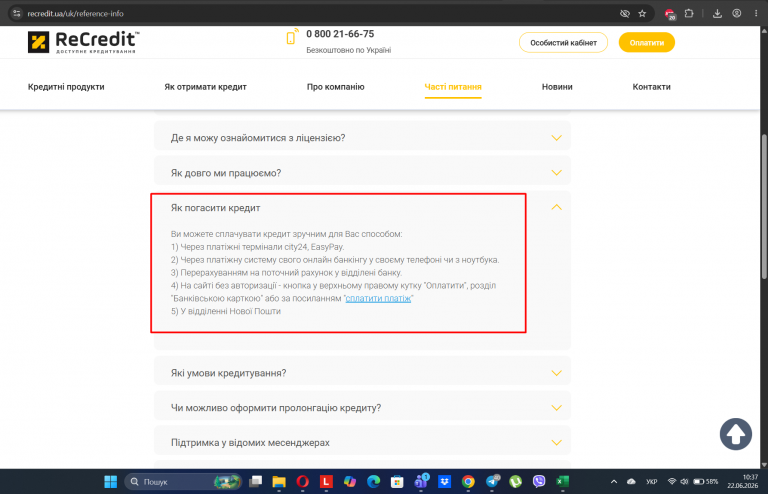
Task: Open Excel from taskbar
Action: (x=562, y=482)
